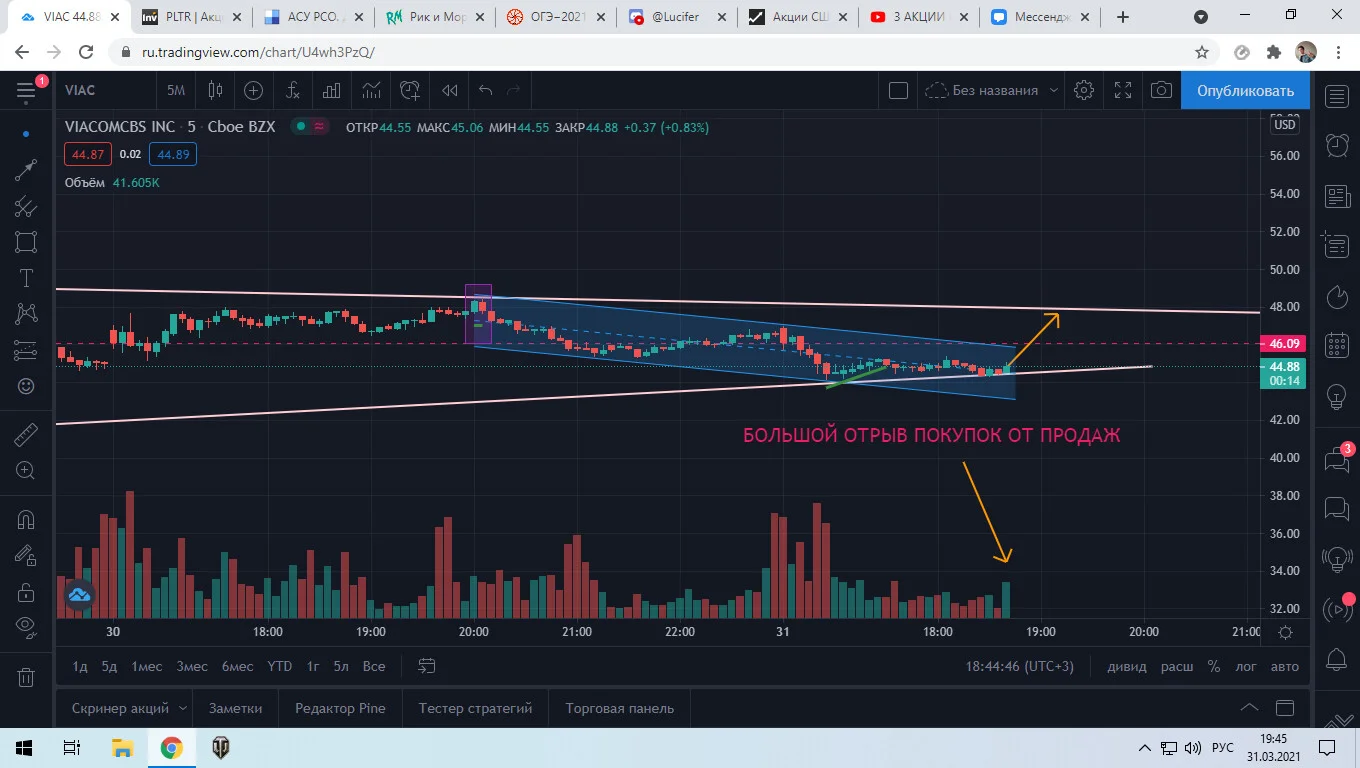Viewport: 1360px width, 768px height.
Task: Collapse the bottom panel with chevron
Action: click(1249, 708)
